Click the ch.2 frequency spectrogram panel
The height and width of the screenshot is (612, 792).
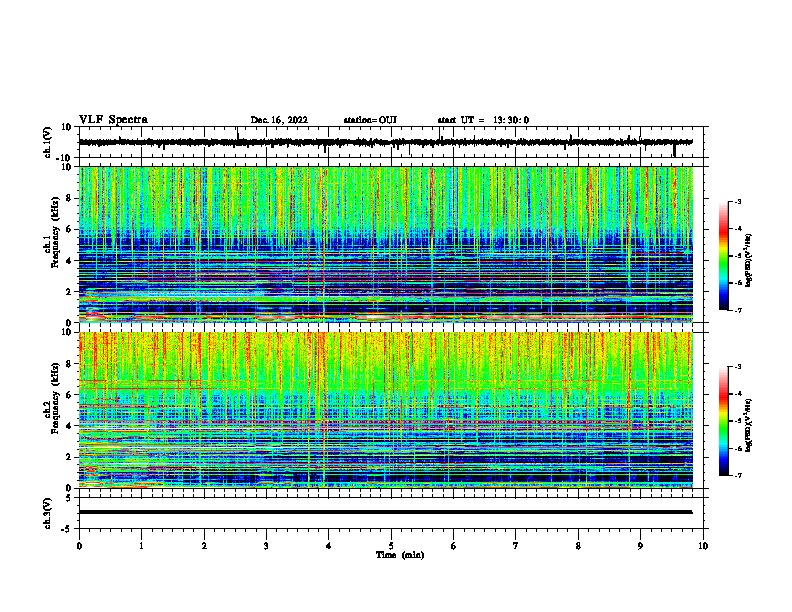(x=385, y=410)
